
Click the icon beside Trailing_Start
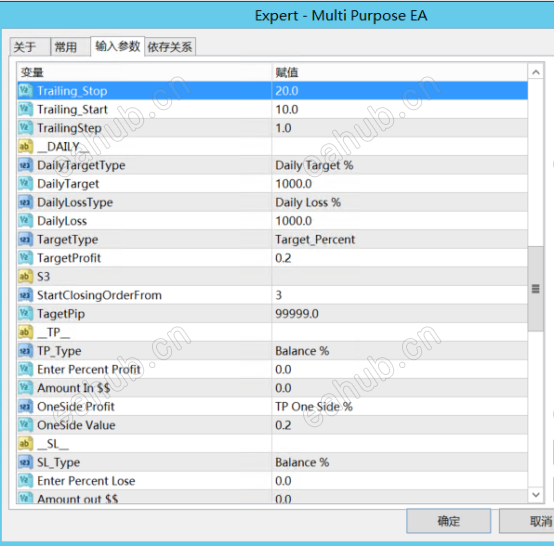[x=25, y=109]
